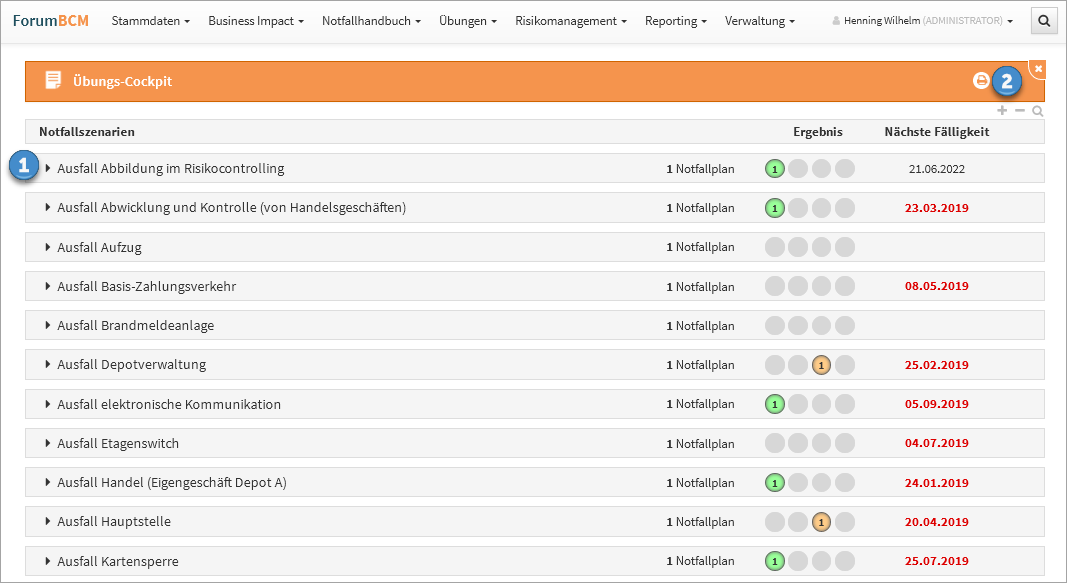Click overdue date 24.01.2019
The width and height of the screenshot is (1067, 583).
tap(936, 483)
